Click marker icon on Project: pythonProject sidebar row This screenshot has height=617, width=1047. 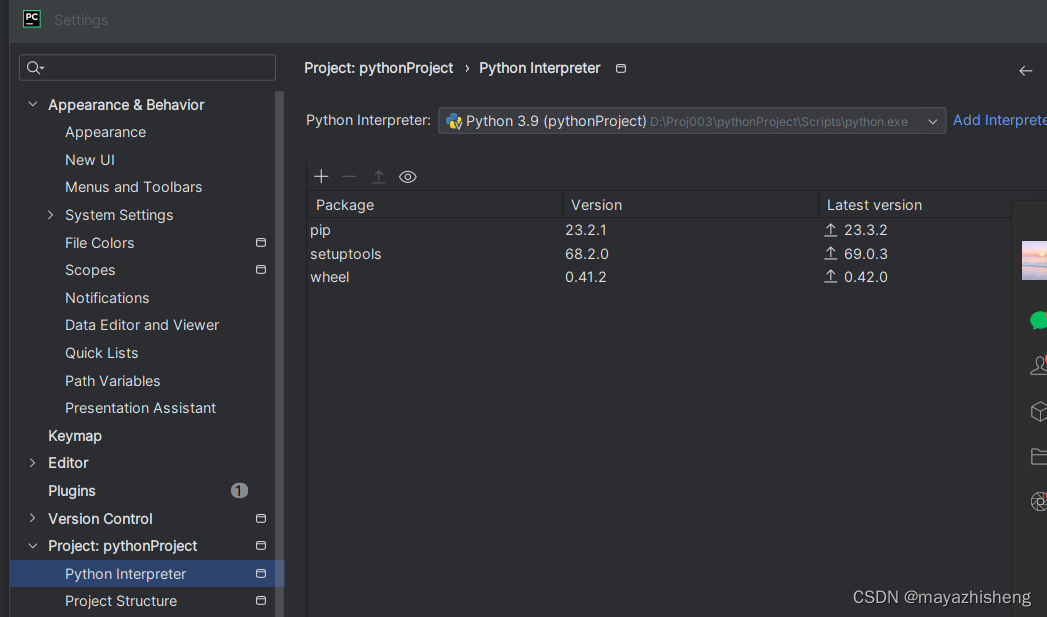pyautogui.click(x=261, y=546)
